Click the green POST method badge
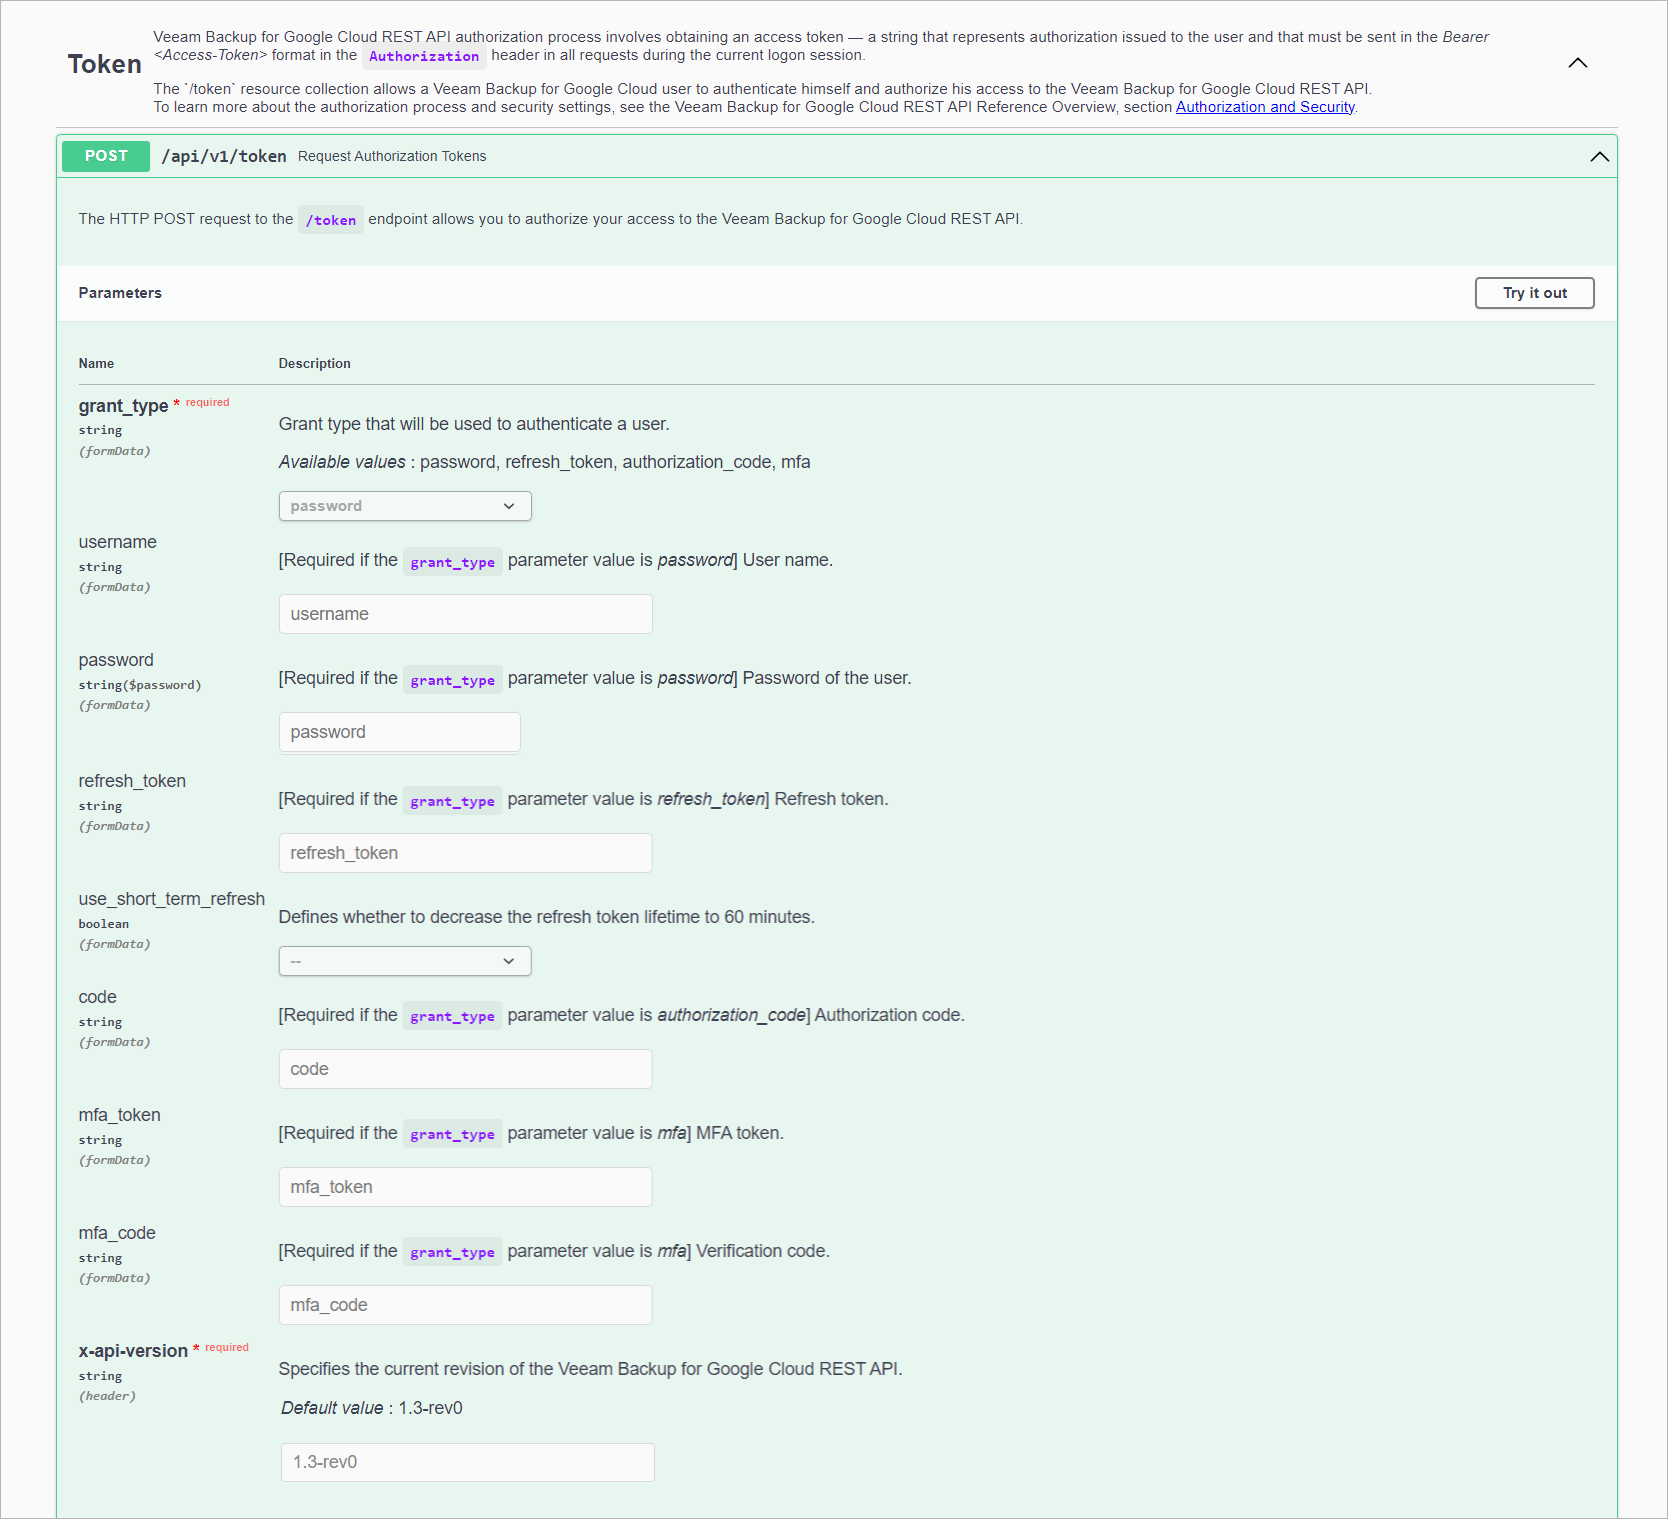Image resolution: width=1668 pixels, height=1519 pixels. (106, 156)
